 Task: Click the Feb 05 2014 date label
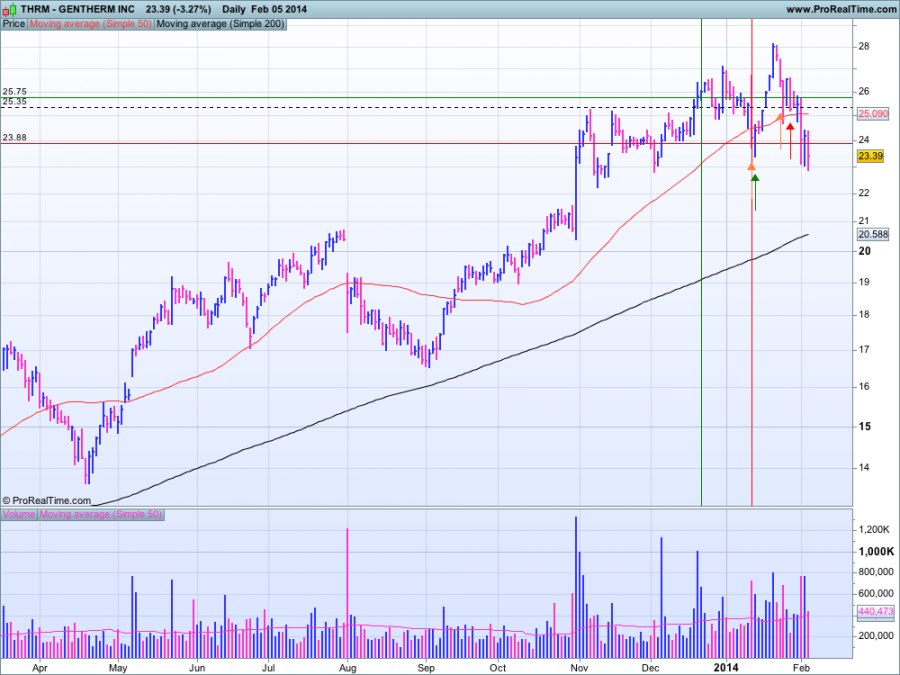pos(279,9)
